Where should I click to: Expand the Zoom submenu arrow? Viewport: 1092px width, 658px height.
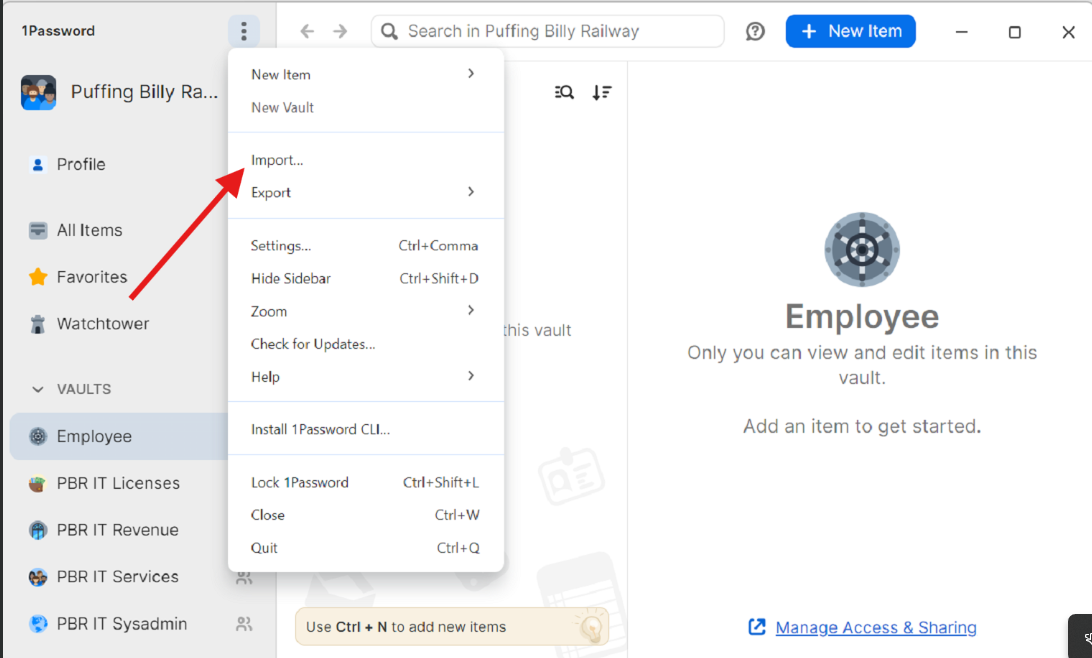471,311
